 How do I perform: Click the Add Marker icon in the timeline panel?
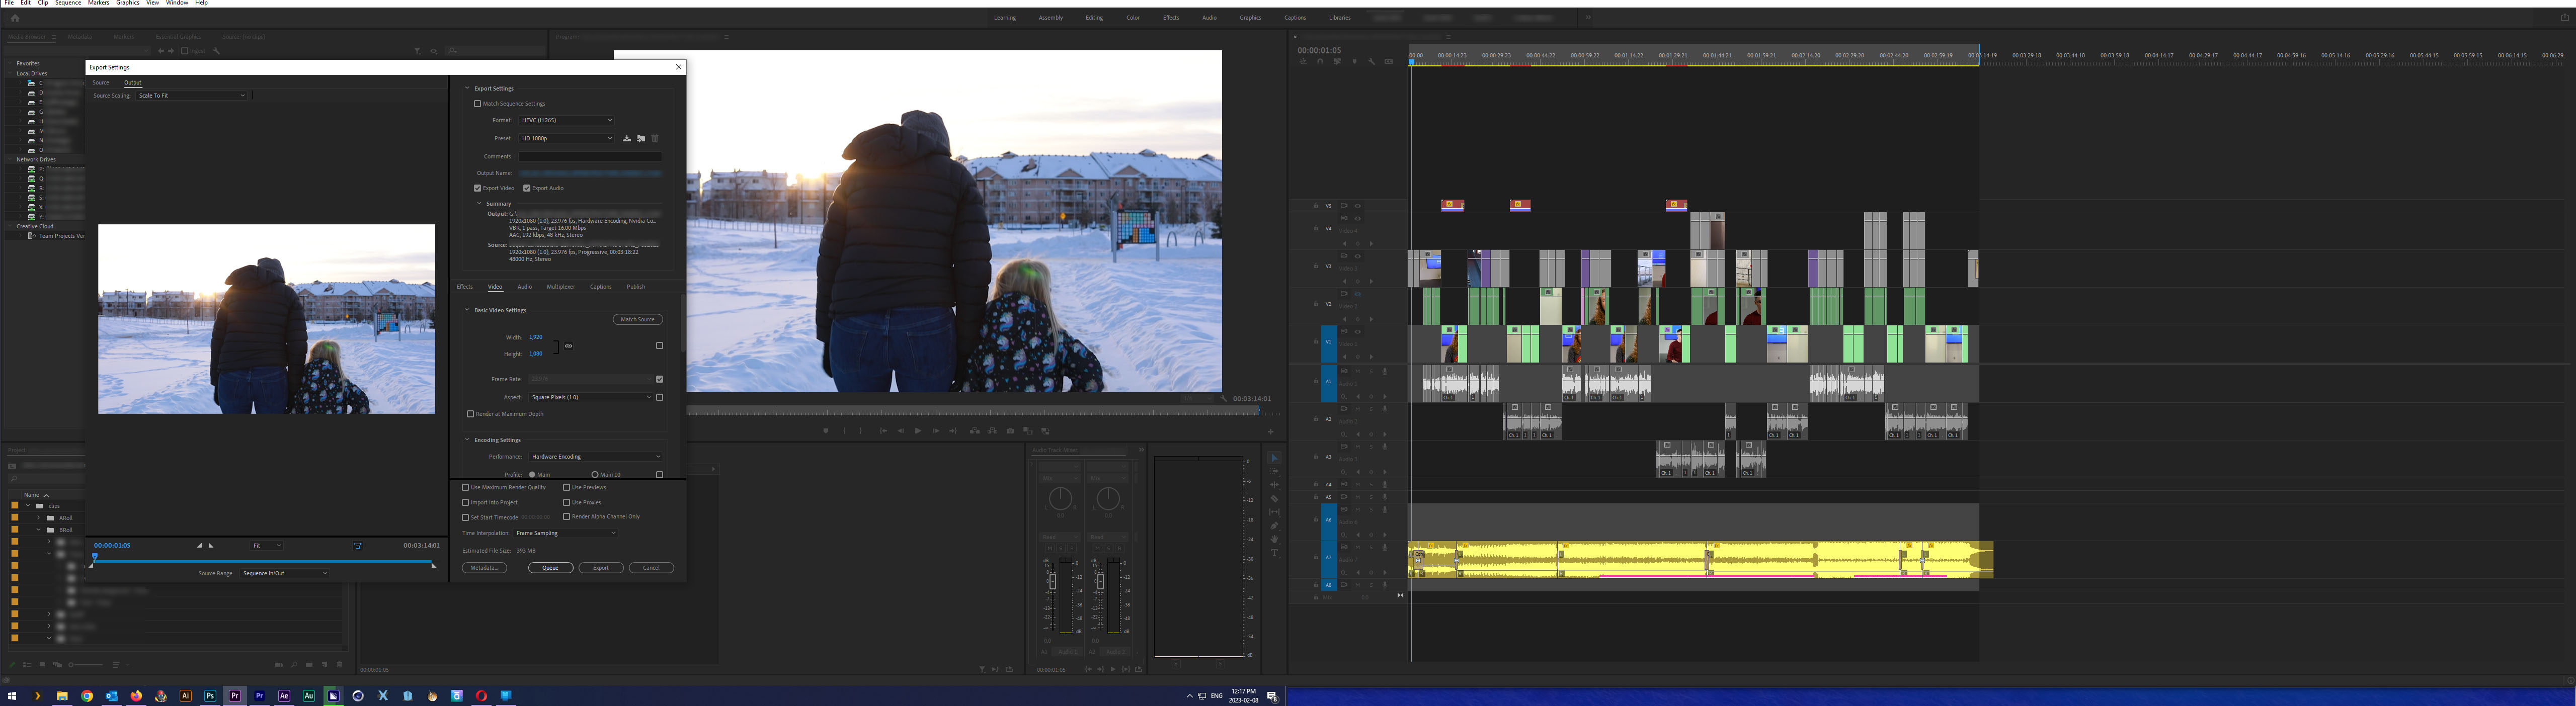click(x=1355, y=61)
